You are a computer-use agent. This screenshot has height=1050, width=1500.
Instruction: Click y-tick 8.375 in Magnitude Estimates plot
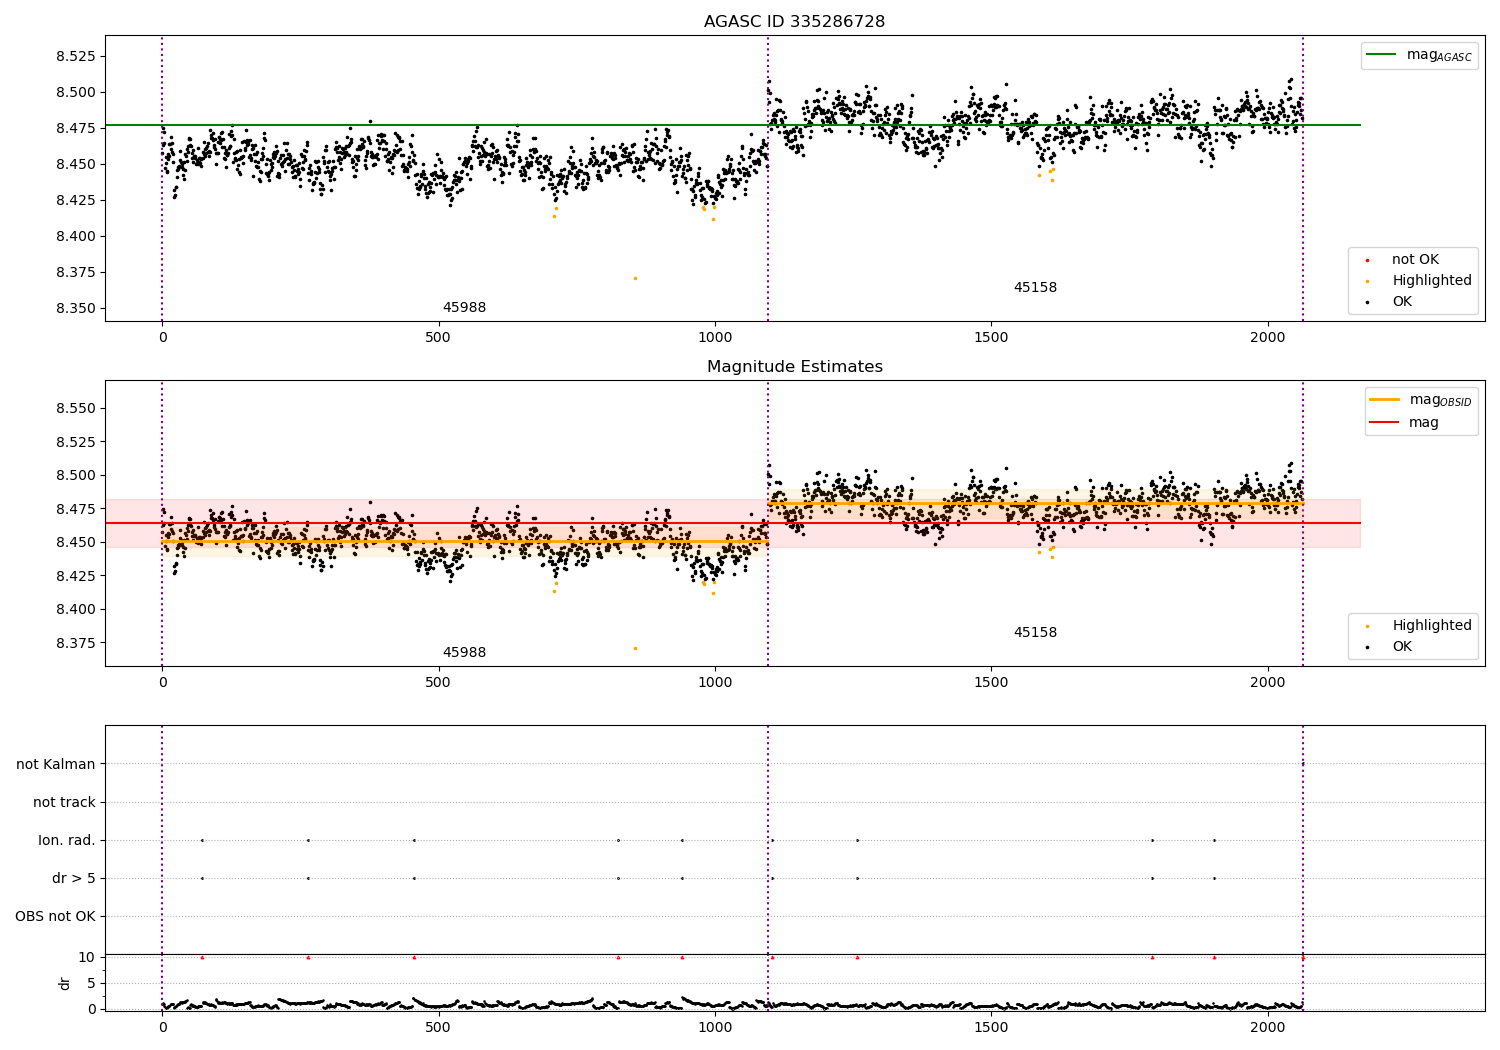pos(76,642)
